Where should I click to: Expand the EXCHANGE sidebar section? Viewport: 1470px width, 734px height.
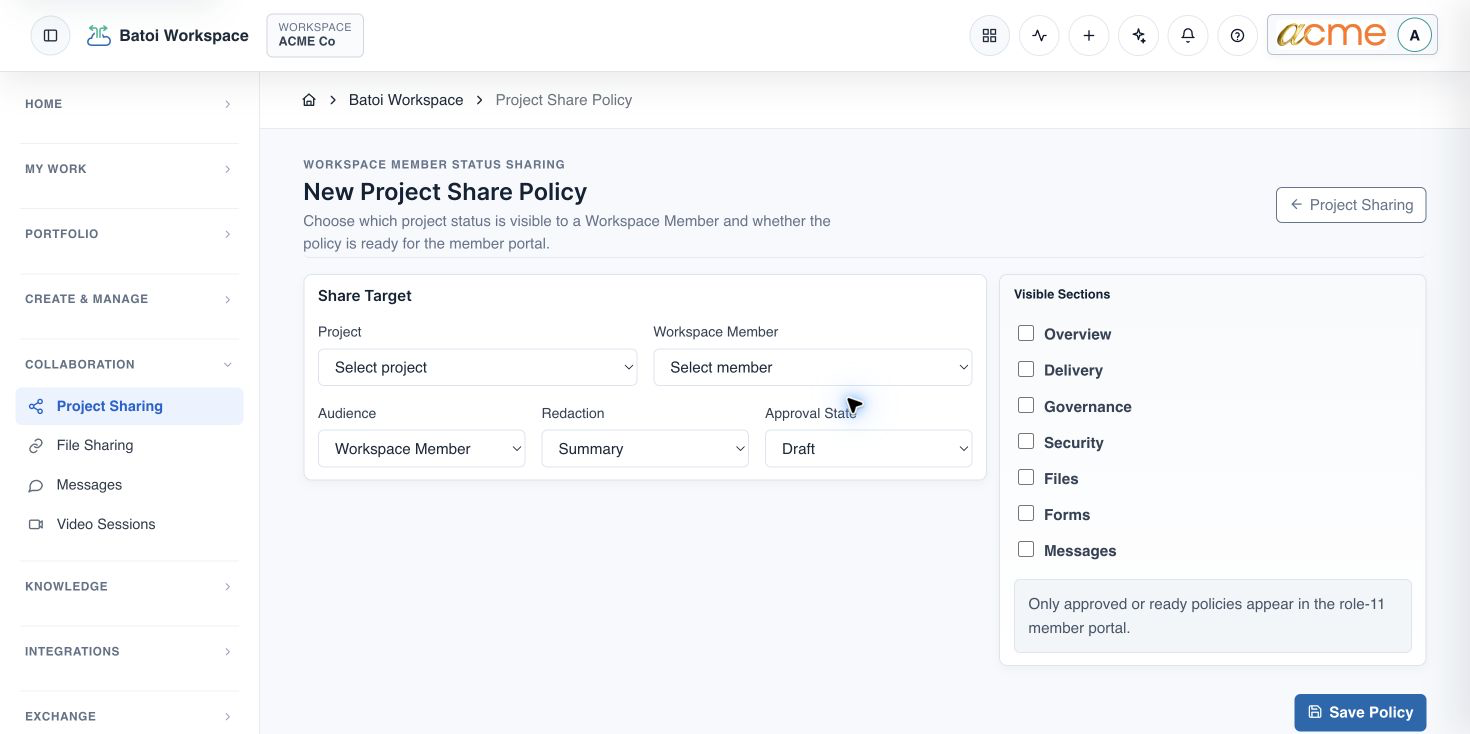pyautogui.click(x=130, y=716)
